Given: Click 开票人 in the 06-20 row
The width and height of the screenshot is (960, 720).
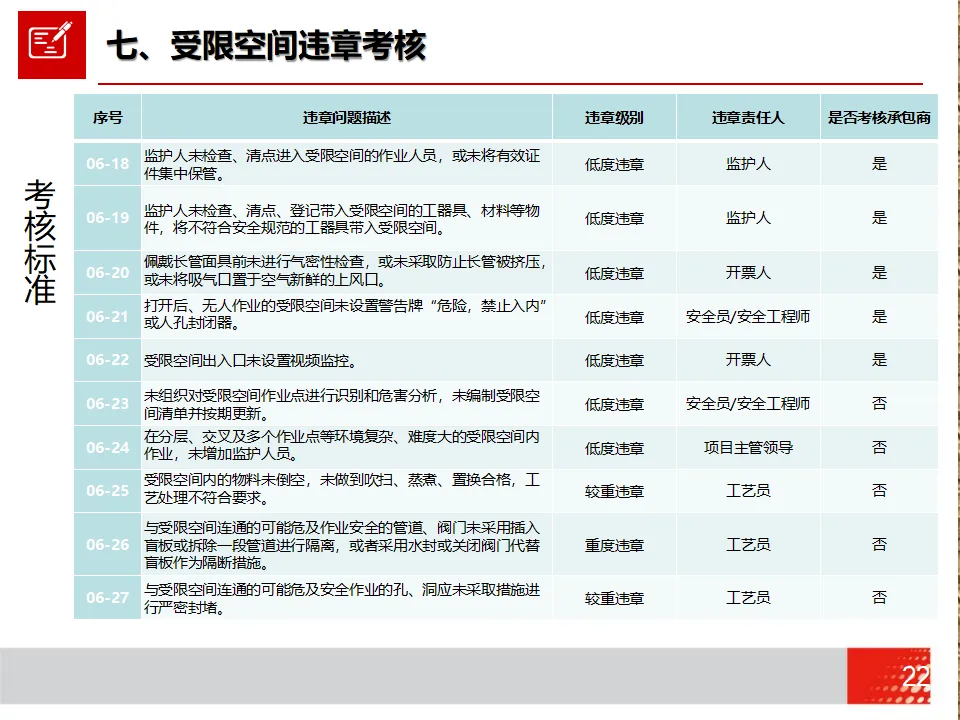Looking at the screenshot, I should pyautogui.click(x=748, y=272).
